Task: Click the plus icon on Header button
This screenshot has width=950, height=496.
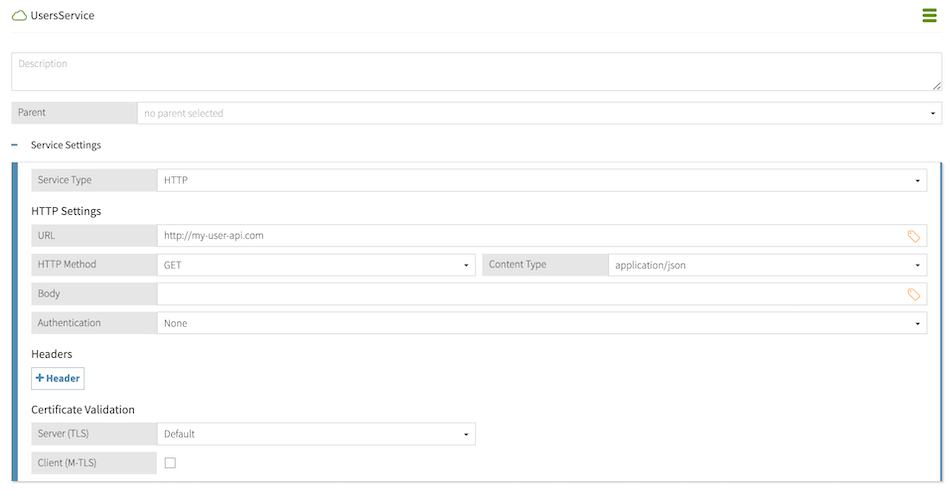Action: 40,378
